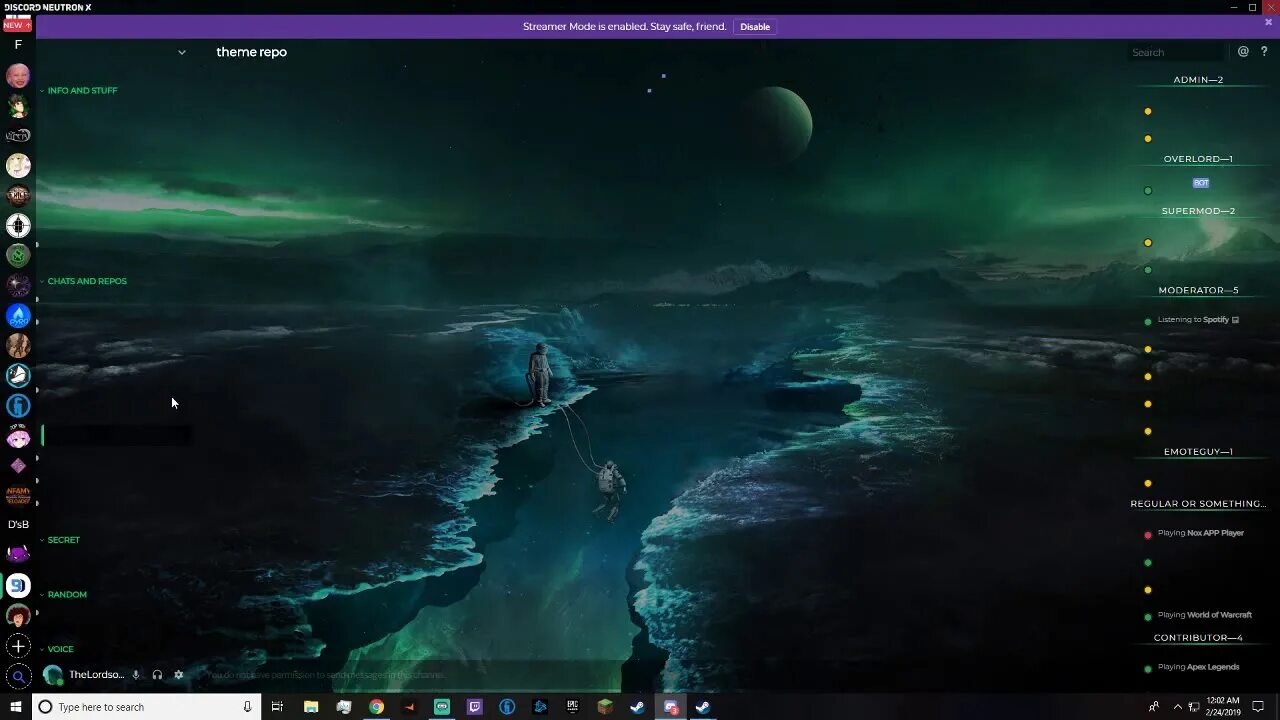Screen dimensions: 1280x720
Task: Click the Discord taskbar icon with badge
Action: (x=671, y=707)
